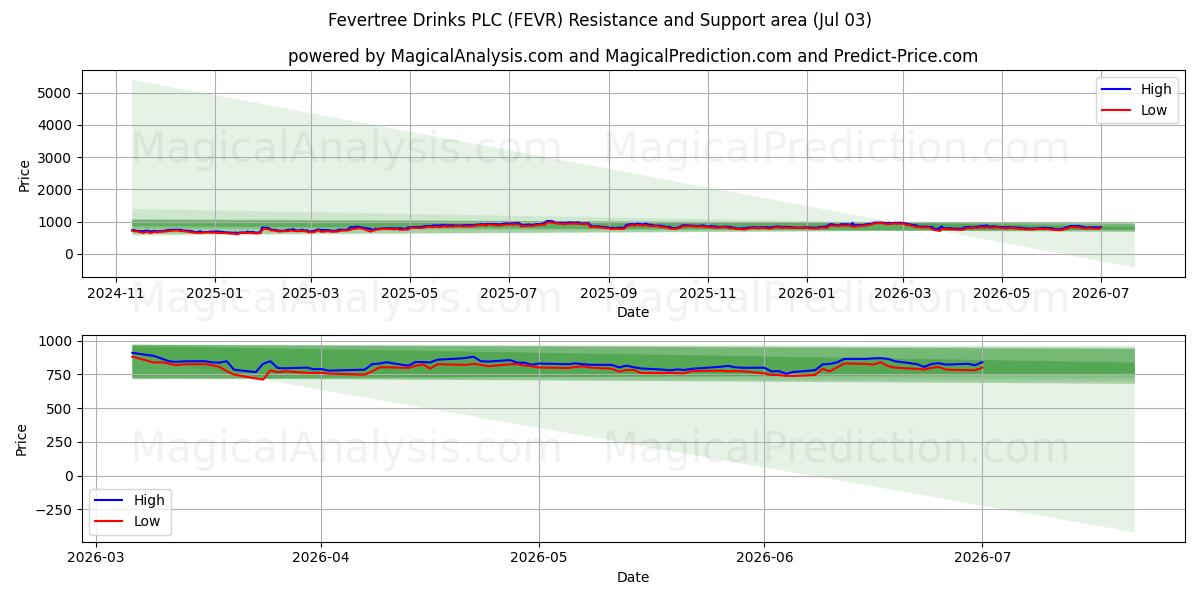The image size is (1200, 600).
Task: Click the 'Price' label beside the lower chart
Action: [x=23, y=439]
